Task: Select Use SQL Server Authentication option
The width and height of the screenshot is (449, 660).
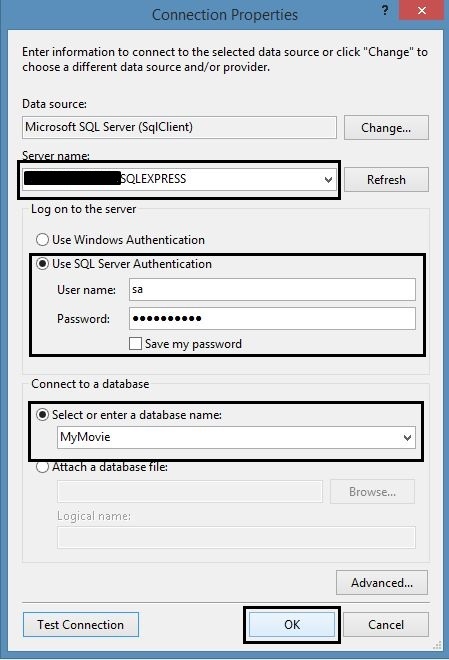Action: click(x=42, y=264)
